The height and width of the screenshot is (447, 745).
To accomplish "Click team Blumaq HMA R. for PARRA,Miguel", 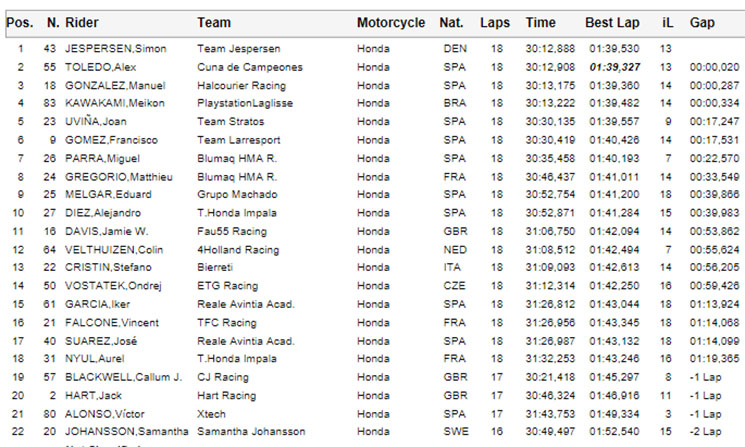I will click(x=237, y=159).
